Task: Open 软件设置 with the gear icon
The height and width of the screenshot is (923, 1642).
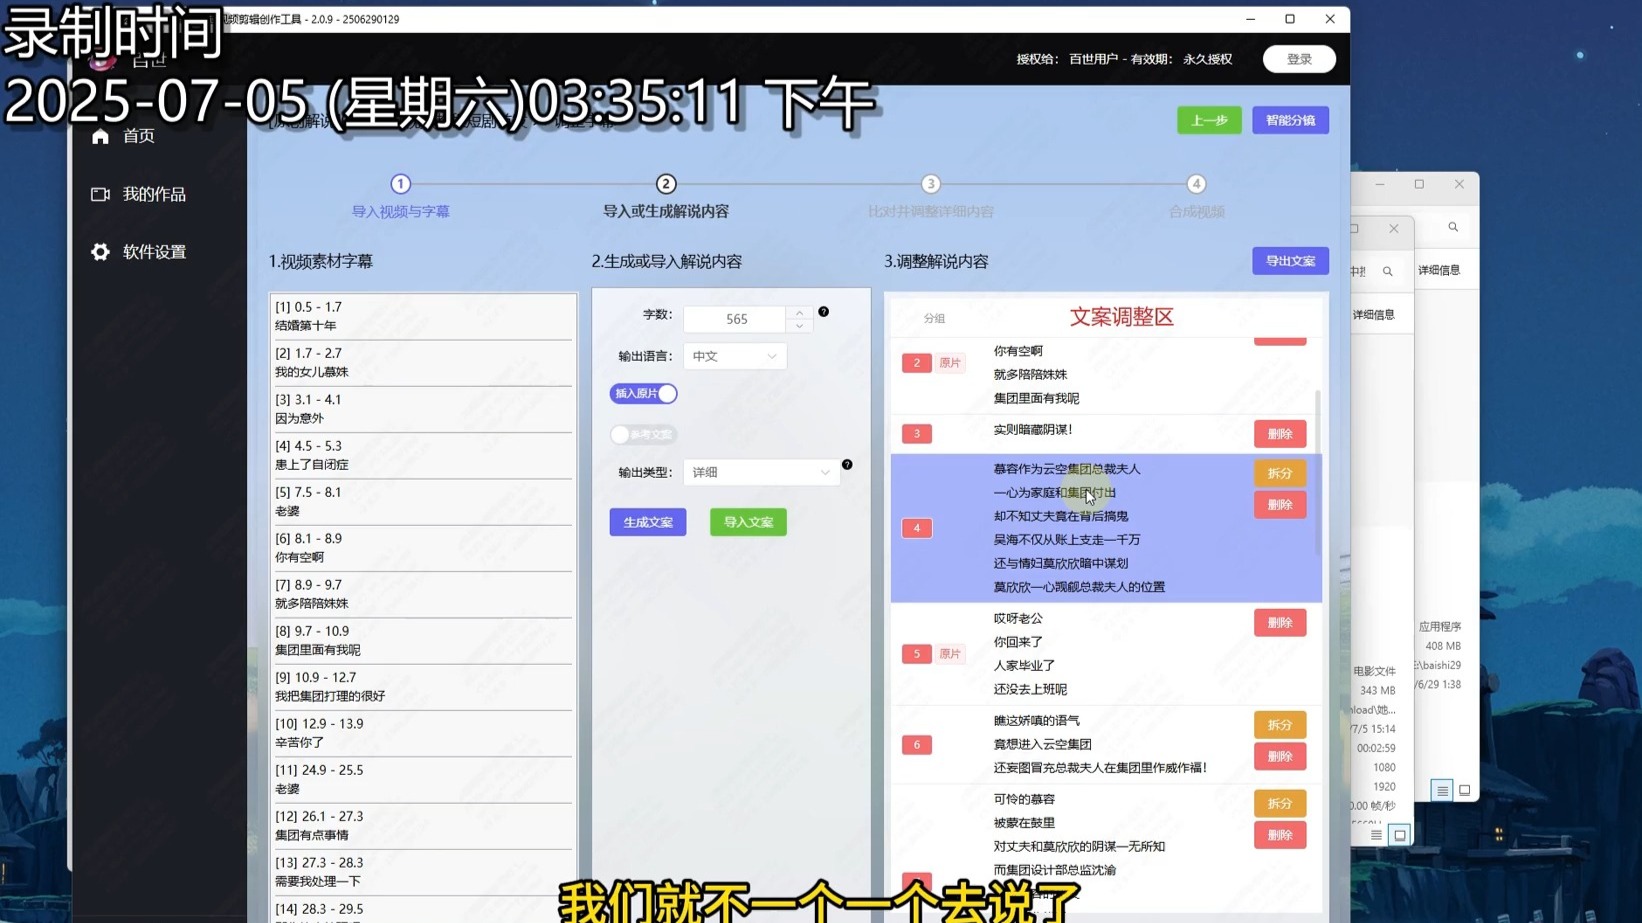Action: (x=100, y=252)
